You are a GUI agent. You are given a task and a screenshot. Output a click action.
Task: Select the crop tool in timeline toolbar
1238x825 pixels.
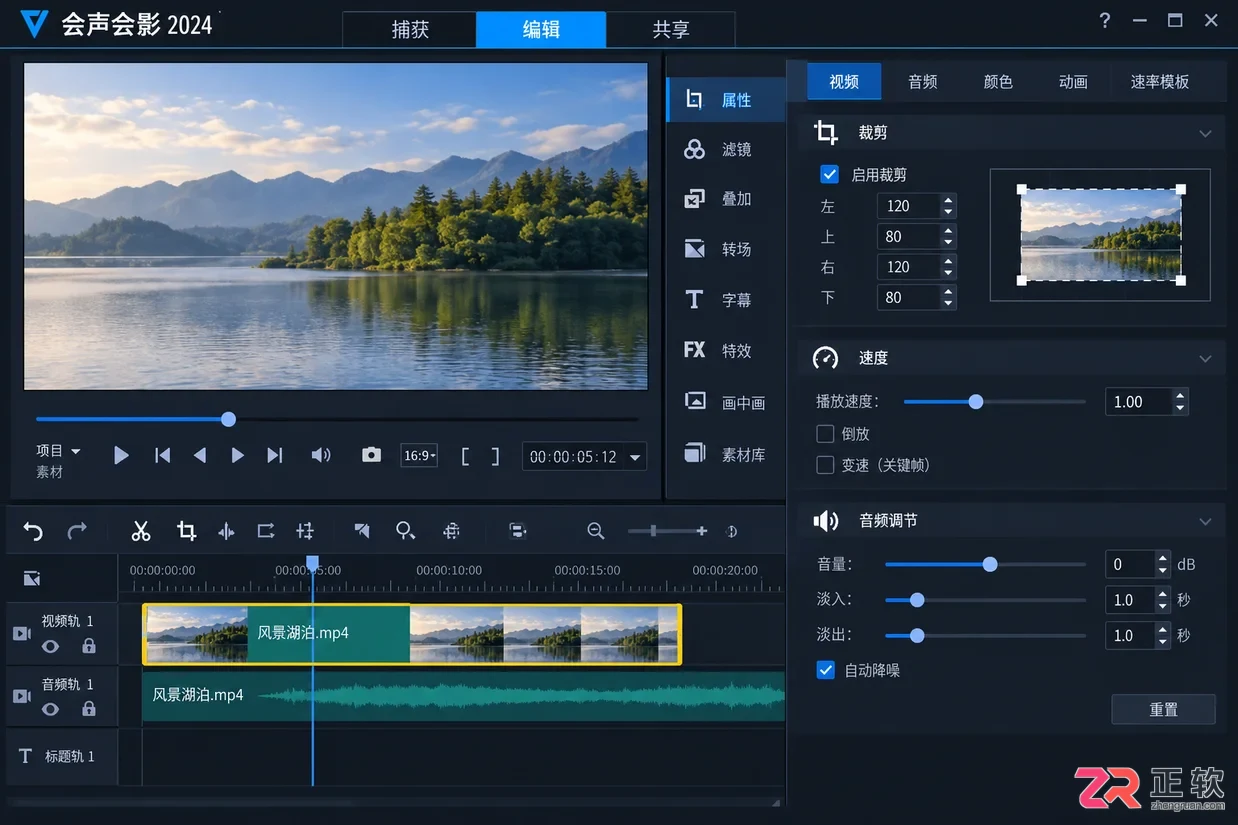click(x=186, y=531)
